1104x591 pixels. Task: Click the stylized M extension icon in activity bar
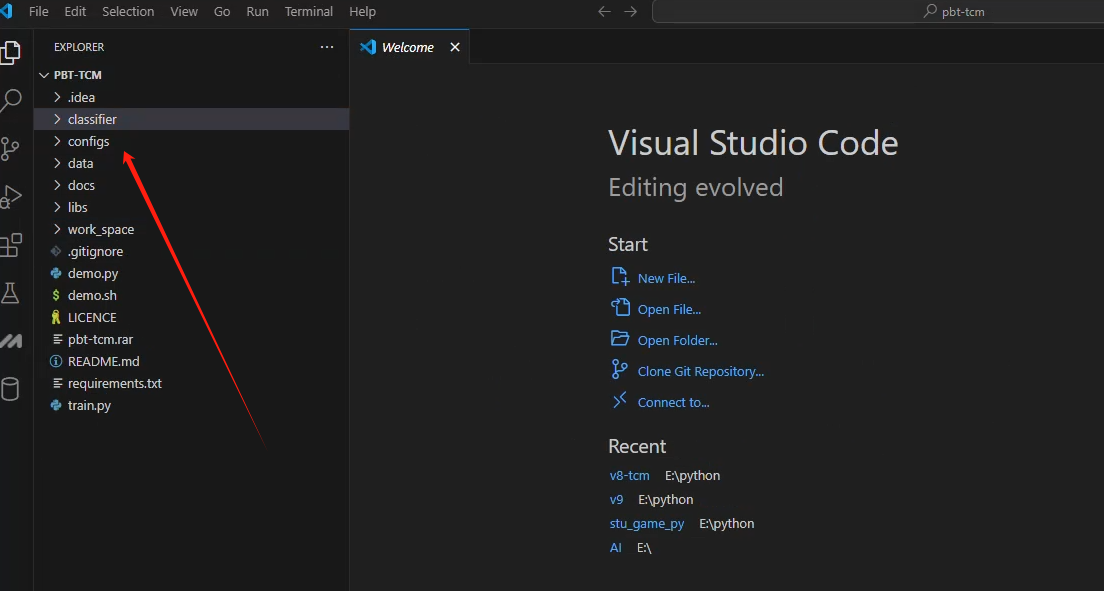click(11, 342)
